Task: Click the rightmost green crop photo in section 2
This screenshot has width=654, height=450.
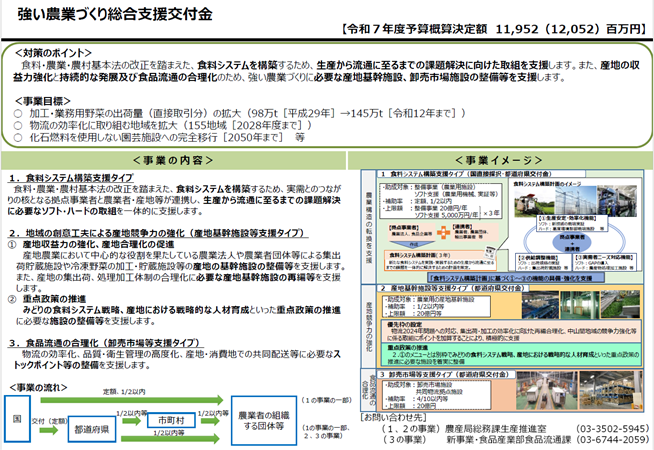Action: (621, 304)
